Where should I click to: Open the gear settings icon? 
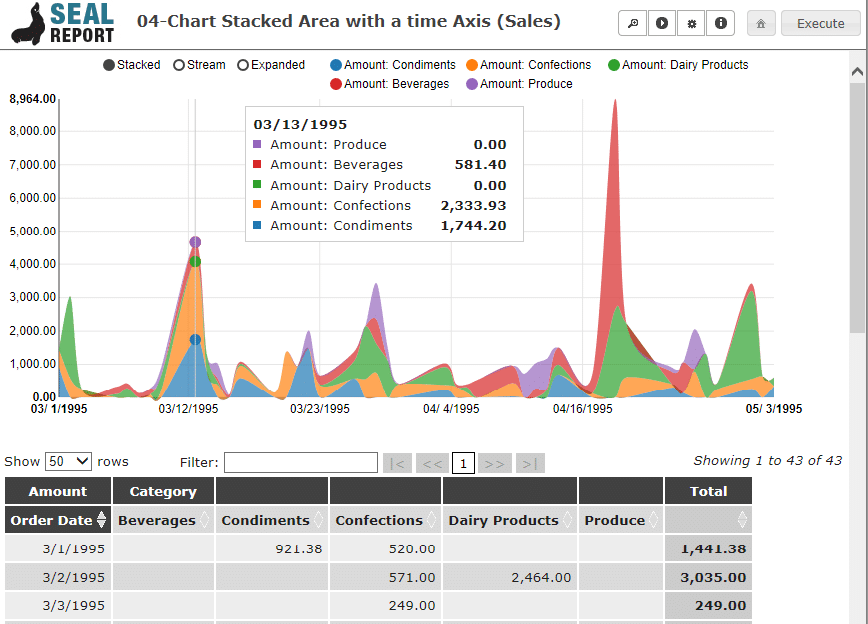(x=690, y=24)
